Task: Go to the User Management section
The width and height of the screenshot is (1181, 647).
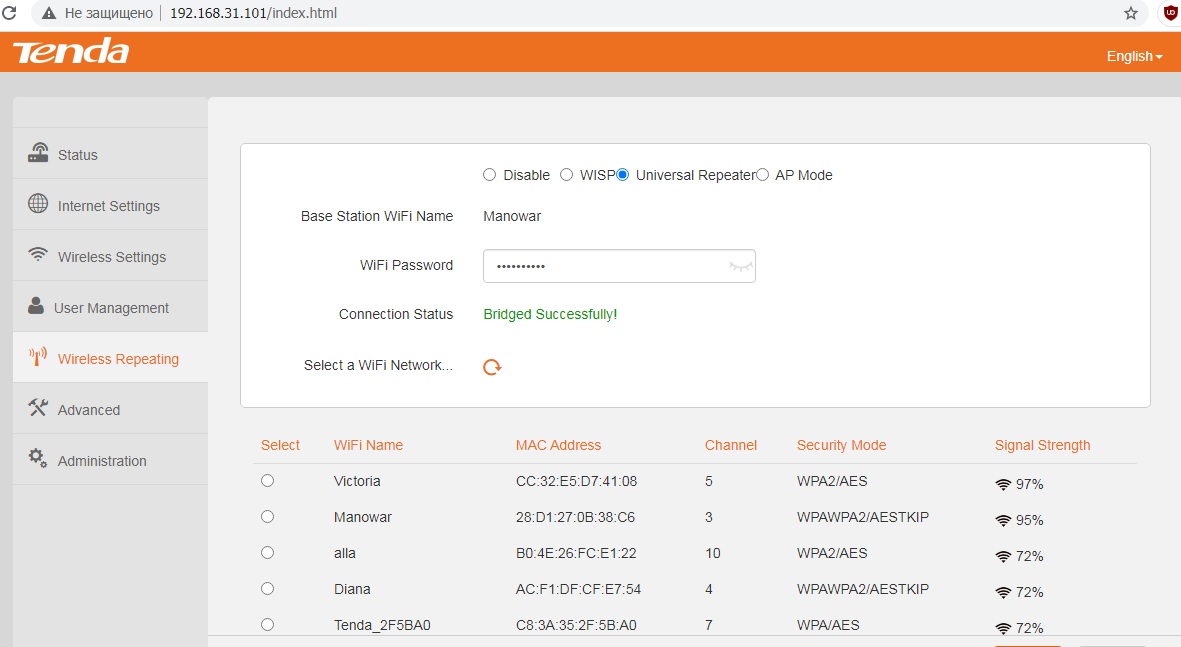Action: 110,307
